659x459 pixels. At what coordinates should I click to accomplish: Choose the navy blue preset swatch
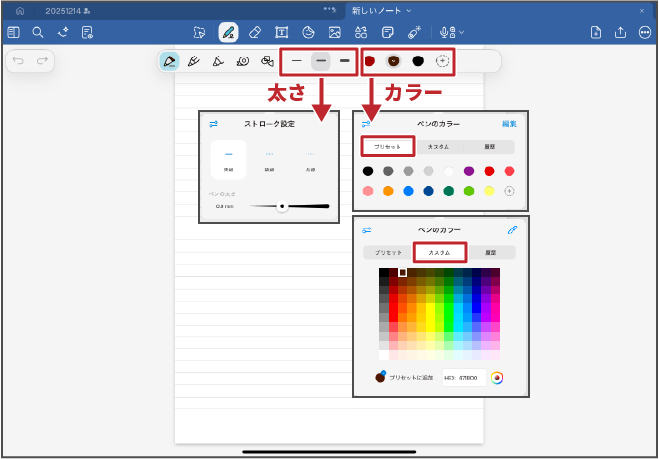[428, 191]
